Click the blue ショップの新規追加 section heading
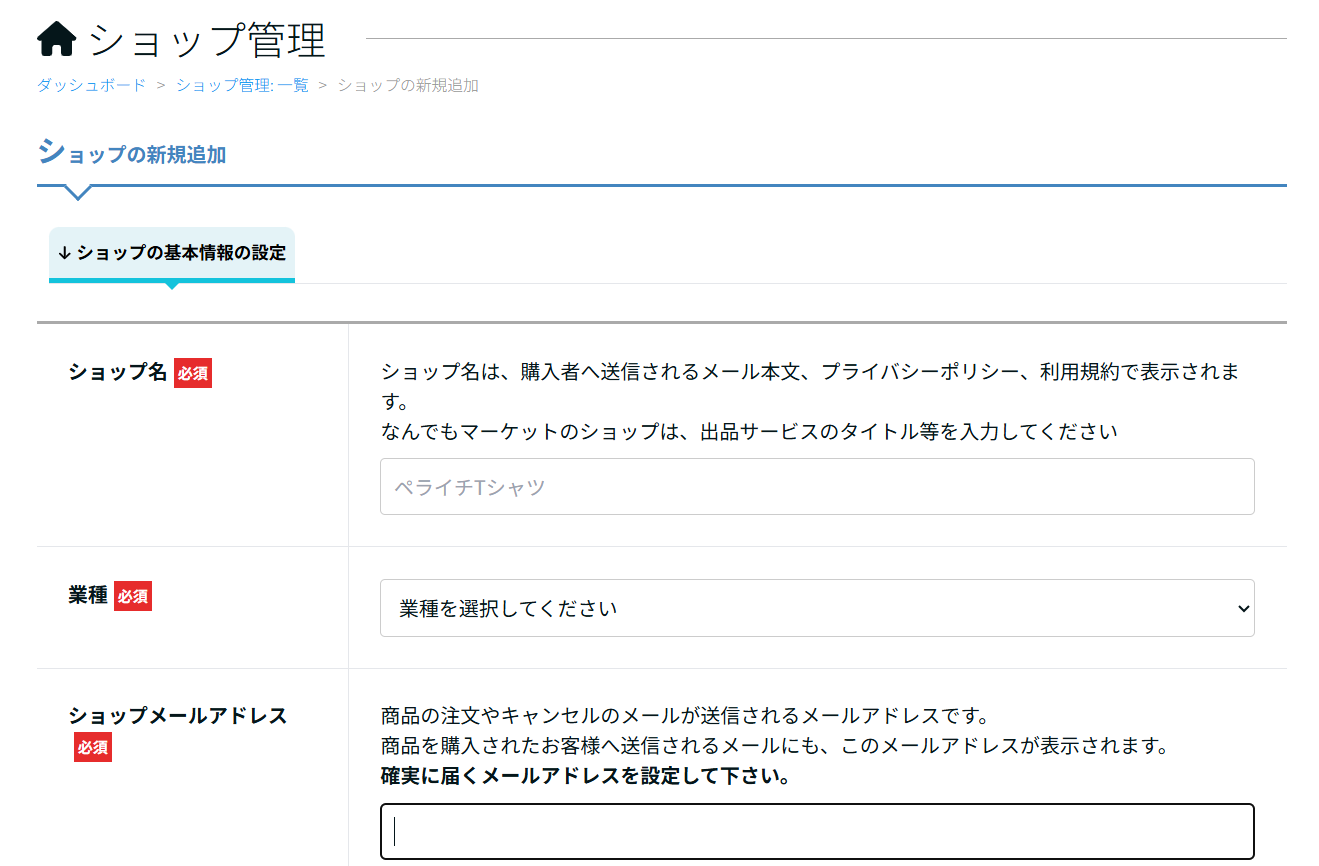The image size is (1319, 866). [x=132, y=154]
